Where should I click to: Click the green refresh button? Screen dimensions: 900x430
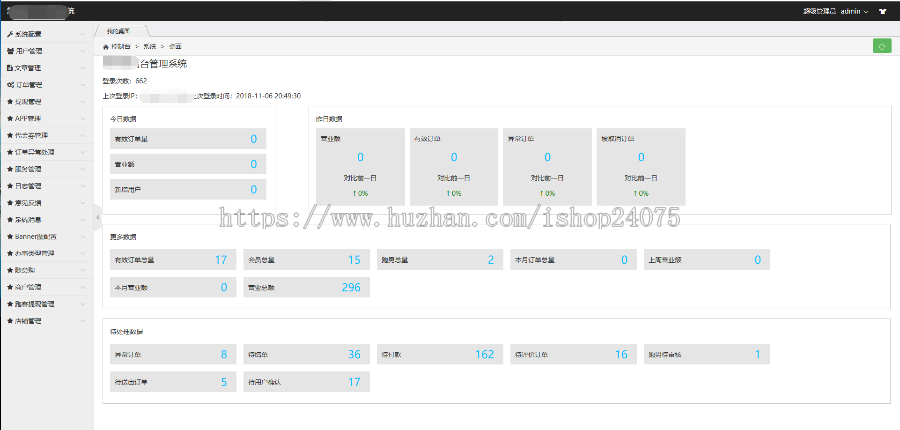point(882,46)
